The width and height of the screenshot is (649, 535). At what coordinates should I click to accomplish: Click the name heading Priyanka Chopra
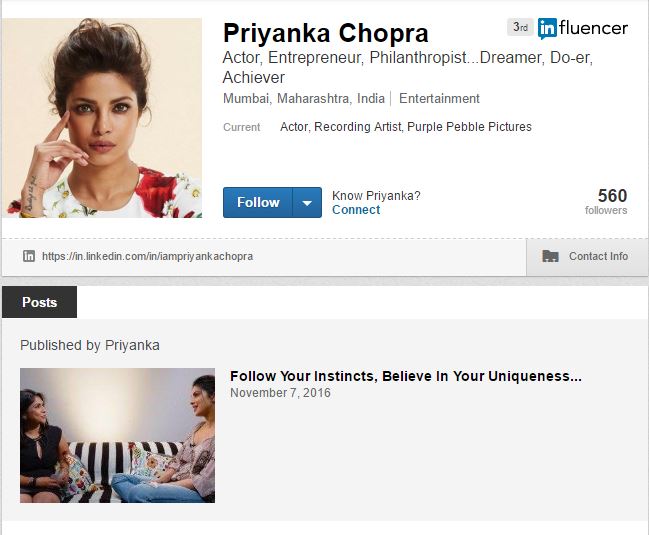[326, 33]
